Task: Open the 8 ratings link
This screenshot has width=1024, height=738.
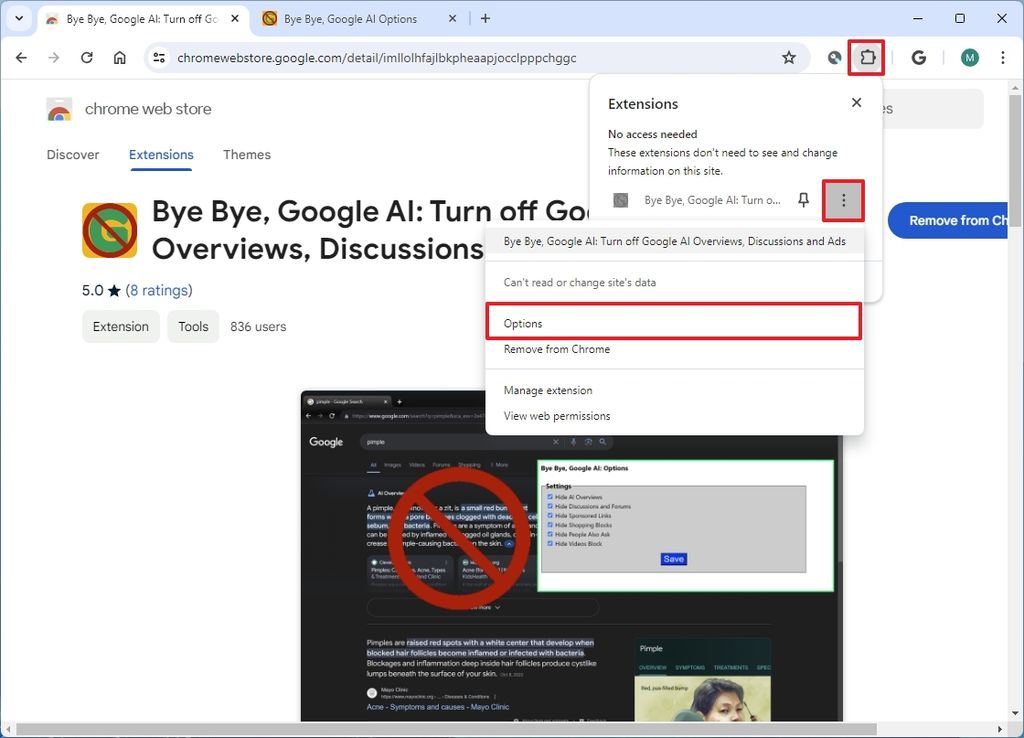Action: point(158,290)
